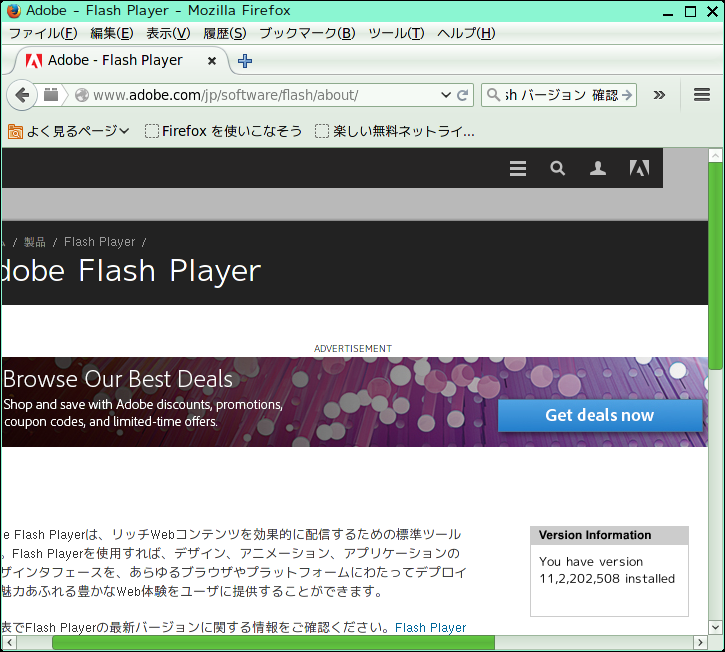Image resolution: width=725 pixels, height=652 pixels.
Task: Open the ブックマーク(B) menu
Action: coord(307,33)
